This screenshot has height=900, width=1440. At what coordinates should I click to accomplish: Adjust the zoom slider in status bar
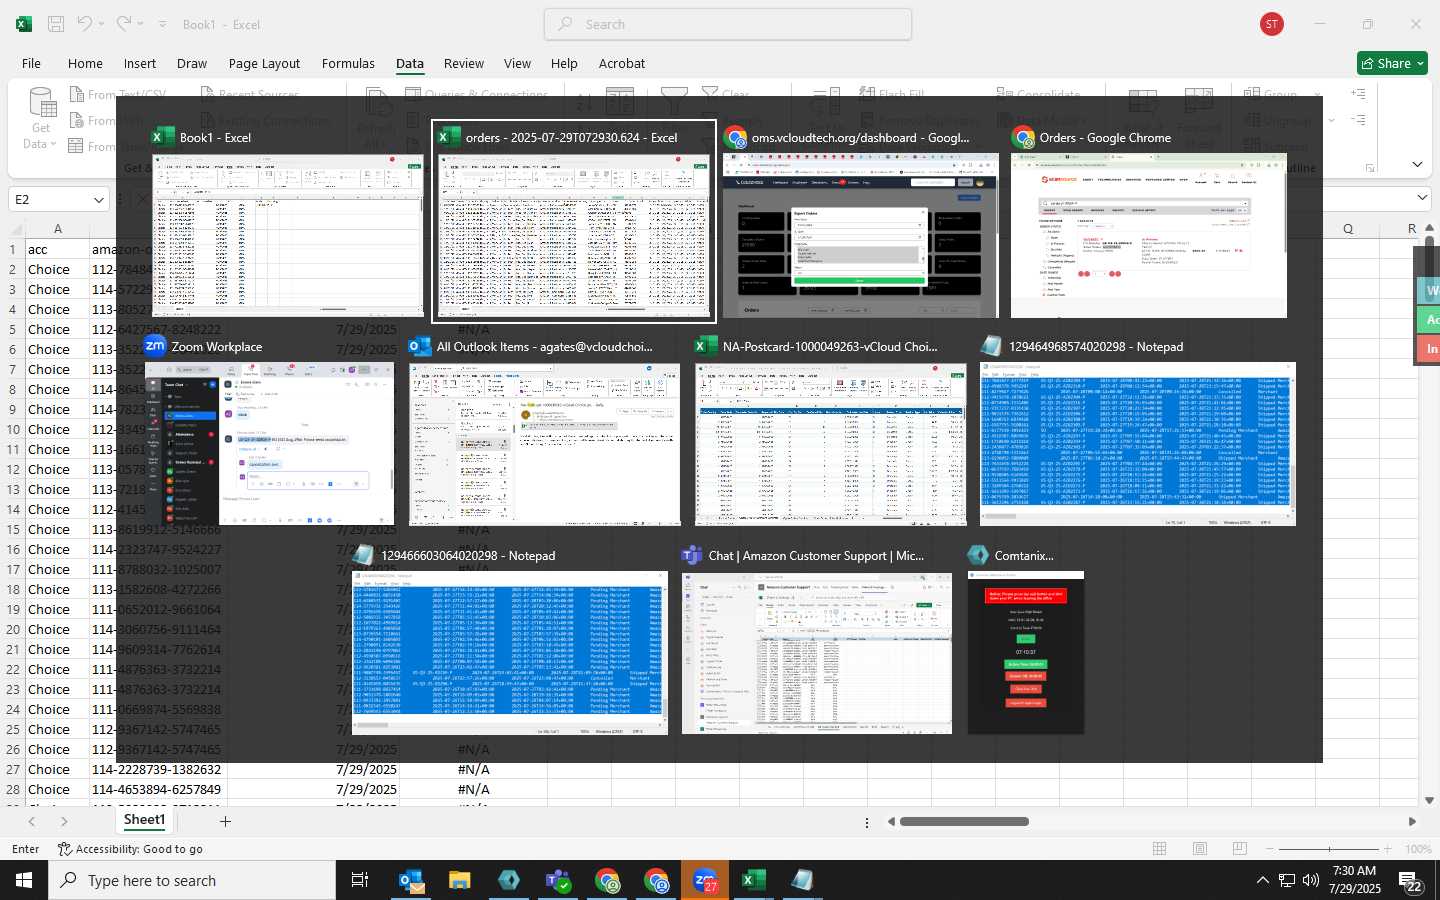pyautogui.click(x=1328, y=849)
